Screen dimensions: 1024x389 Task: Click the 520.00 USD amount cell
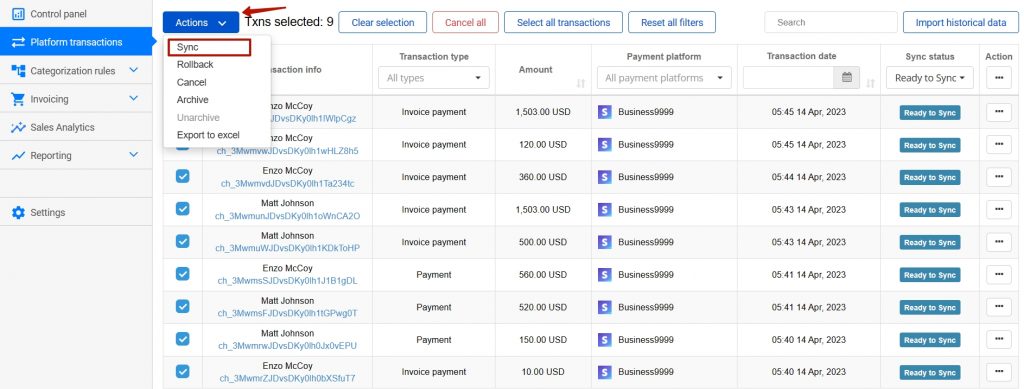pyautogui.click(x=543, y=307)
